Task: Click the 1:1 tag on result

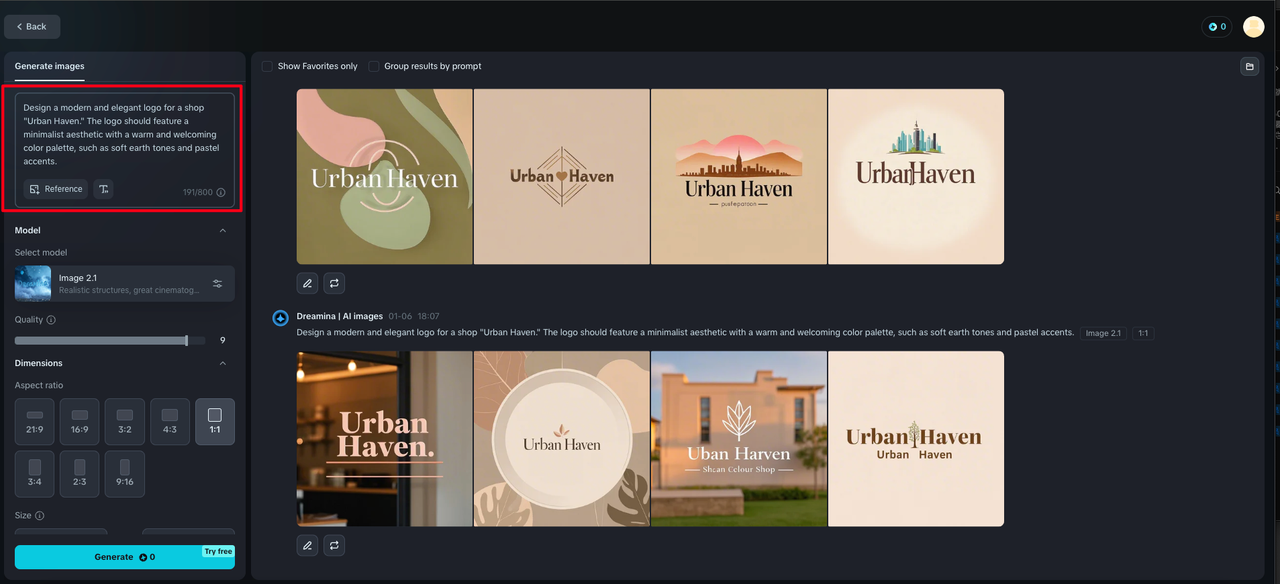Action: 1143,333
